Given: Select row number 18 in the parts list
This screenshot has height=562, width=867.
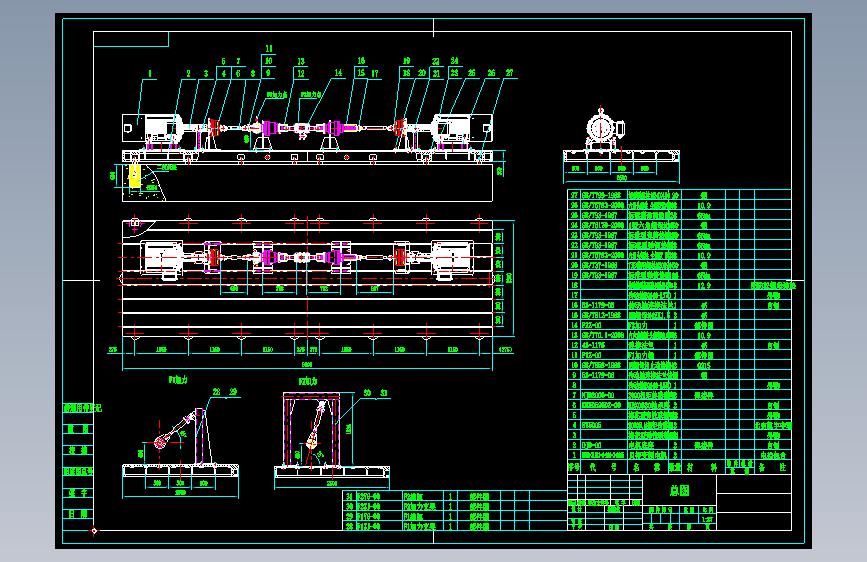Looking at the screenshot, I should (574, 285).
